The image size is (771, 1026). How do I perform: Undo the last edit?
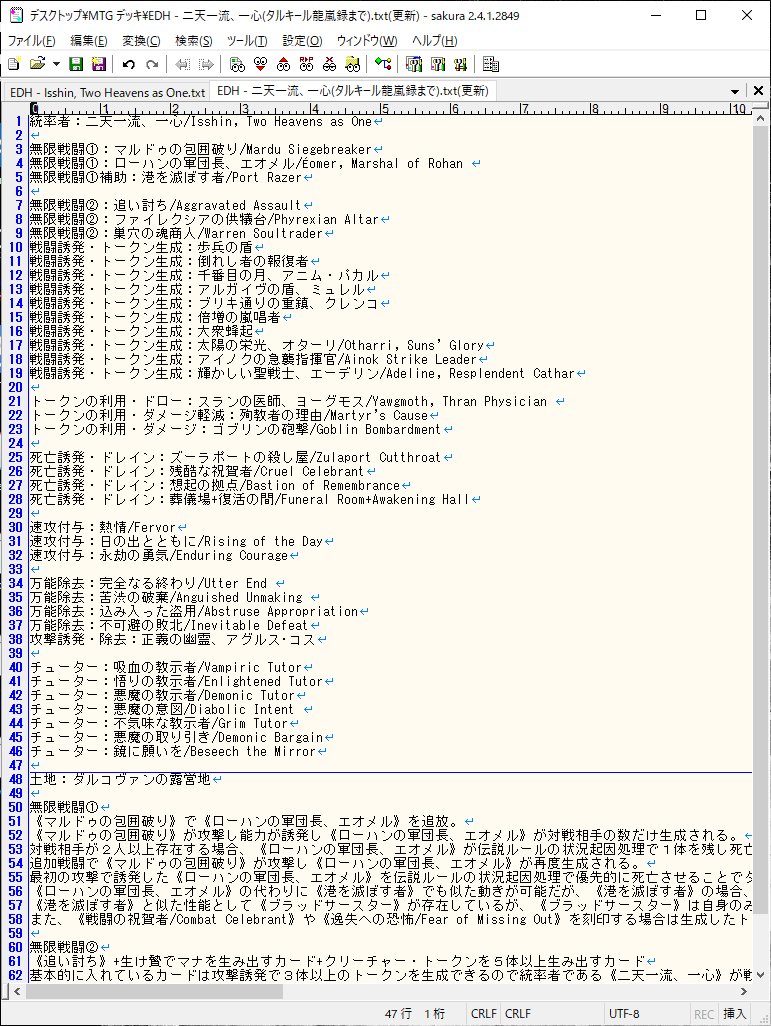[129, 64]
